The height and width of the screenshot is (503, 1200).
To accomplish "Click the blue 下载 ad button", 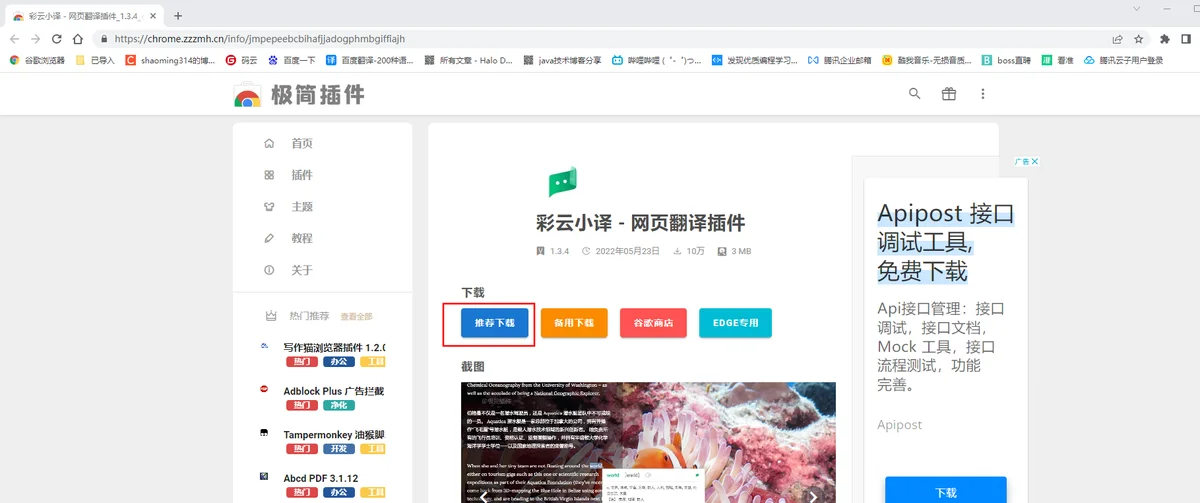I will (x=944, y=491).
